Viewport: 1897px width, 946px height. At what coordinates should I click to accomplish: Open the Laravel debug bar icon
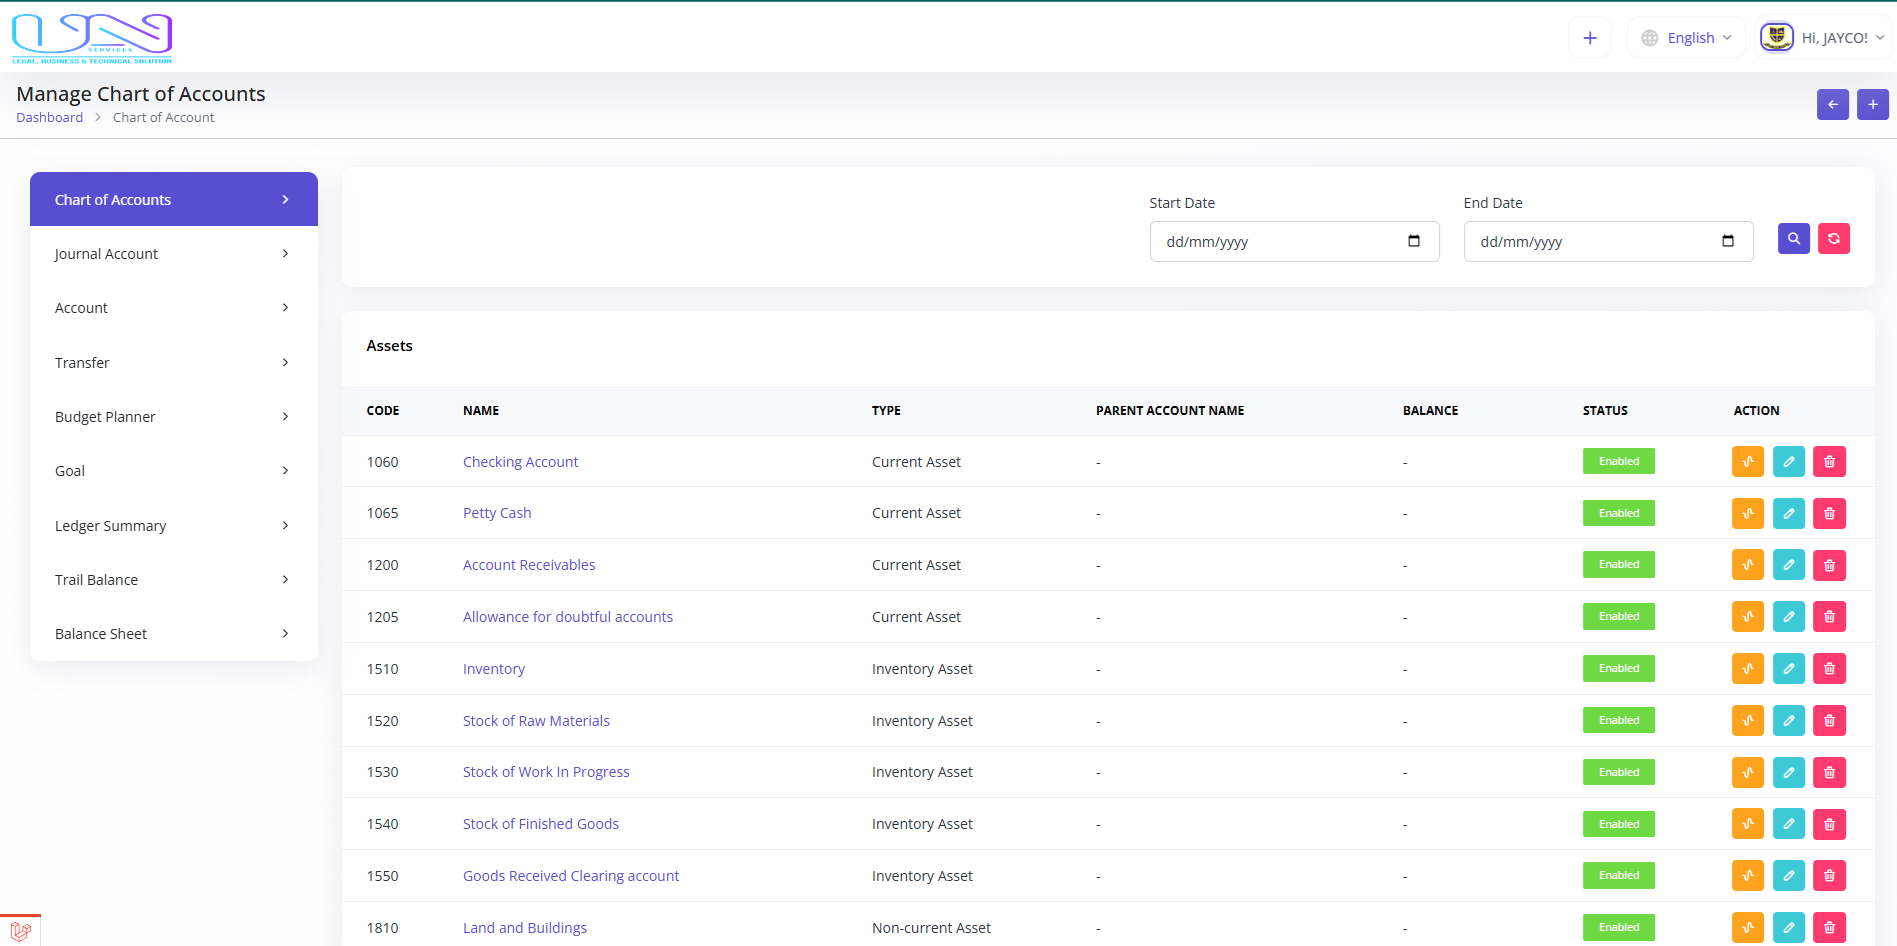tap(20, 931)
